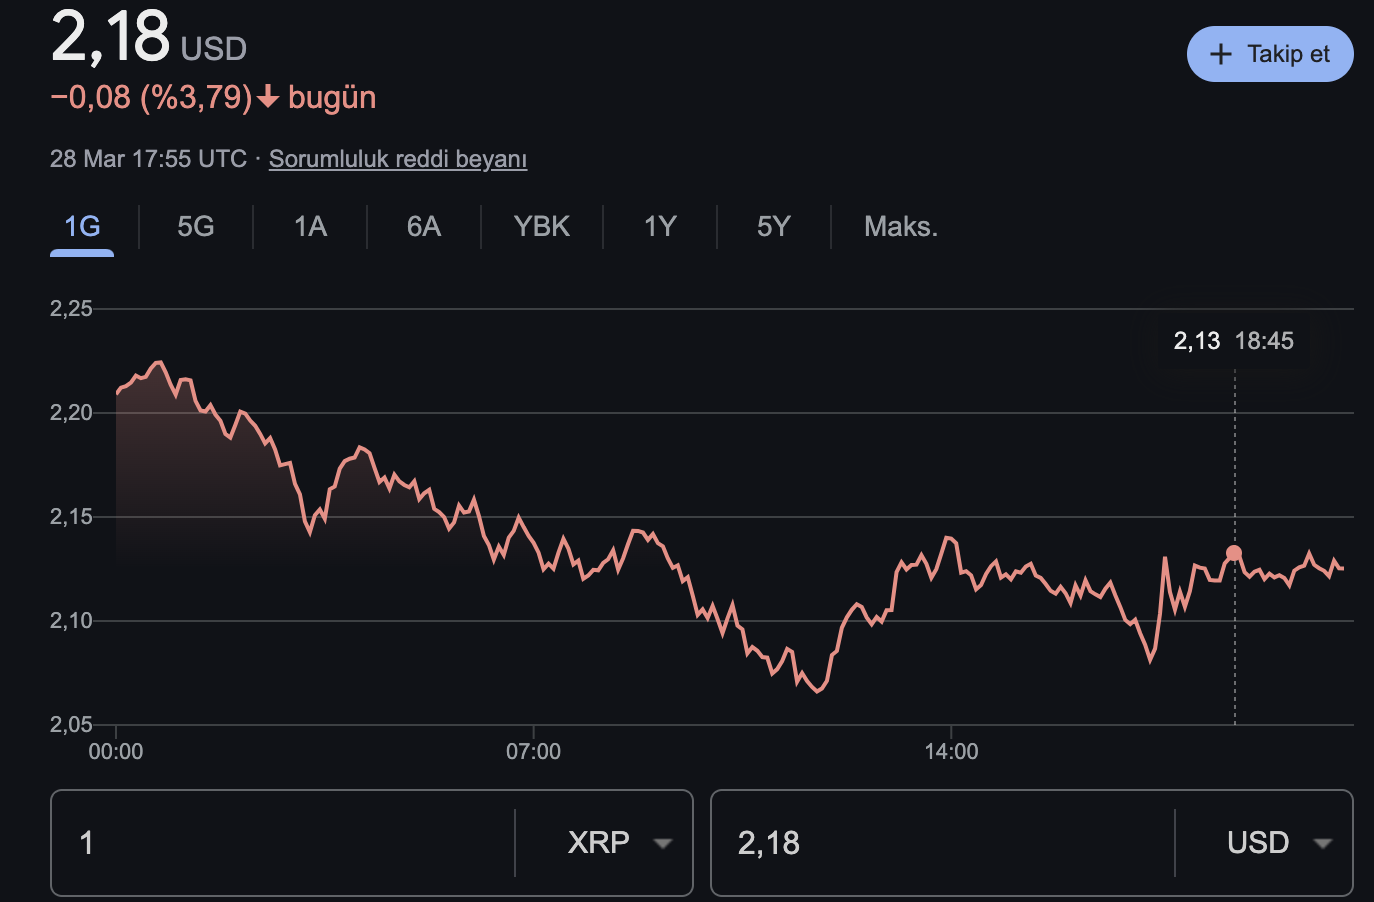Open the USD currency dropdown

1279,843
